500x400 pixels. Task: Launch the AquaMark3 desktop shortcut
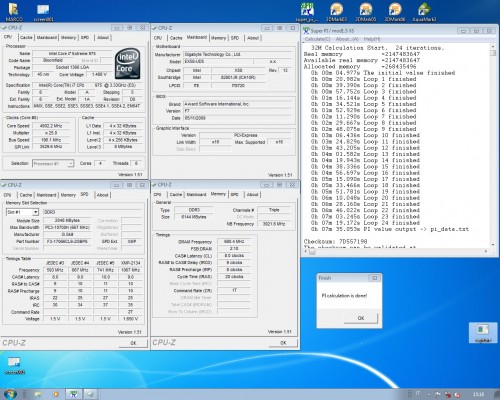click(424, 12)
